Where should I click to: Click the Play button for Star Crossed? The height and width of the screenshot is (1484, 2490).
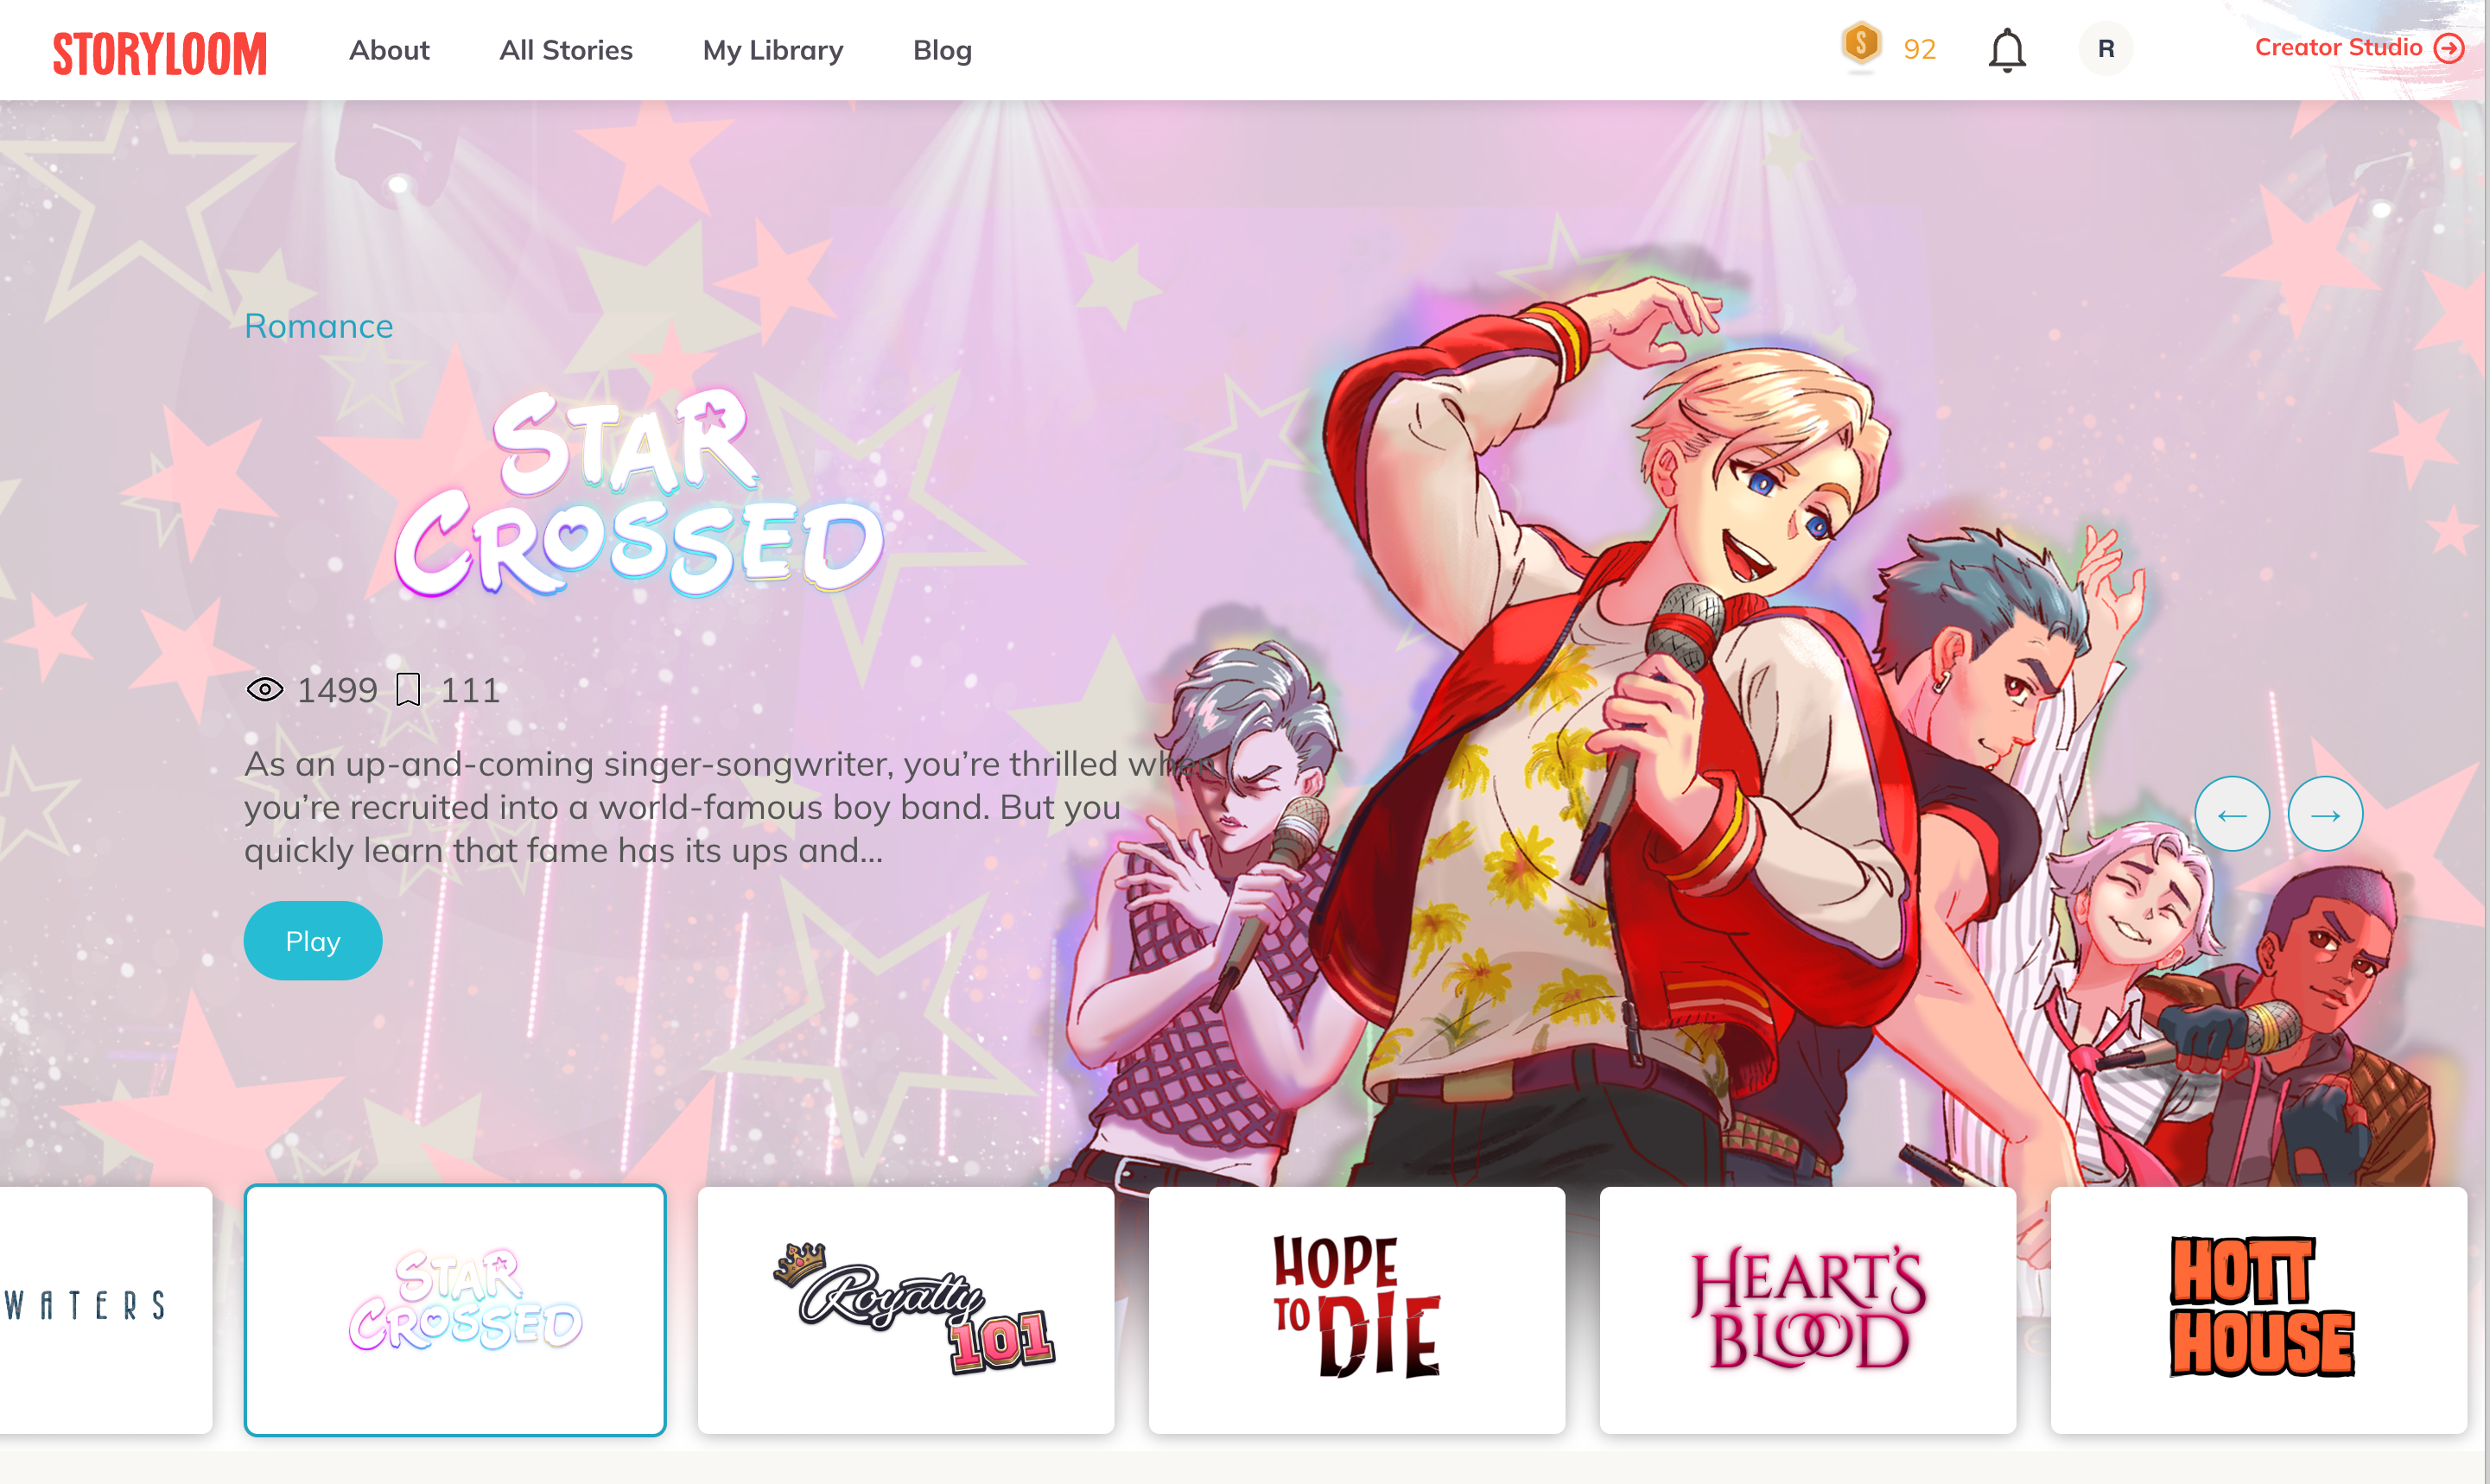coord(313,938)
